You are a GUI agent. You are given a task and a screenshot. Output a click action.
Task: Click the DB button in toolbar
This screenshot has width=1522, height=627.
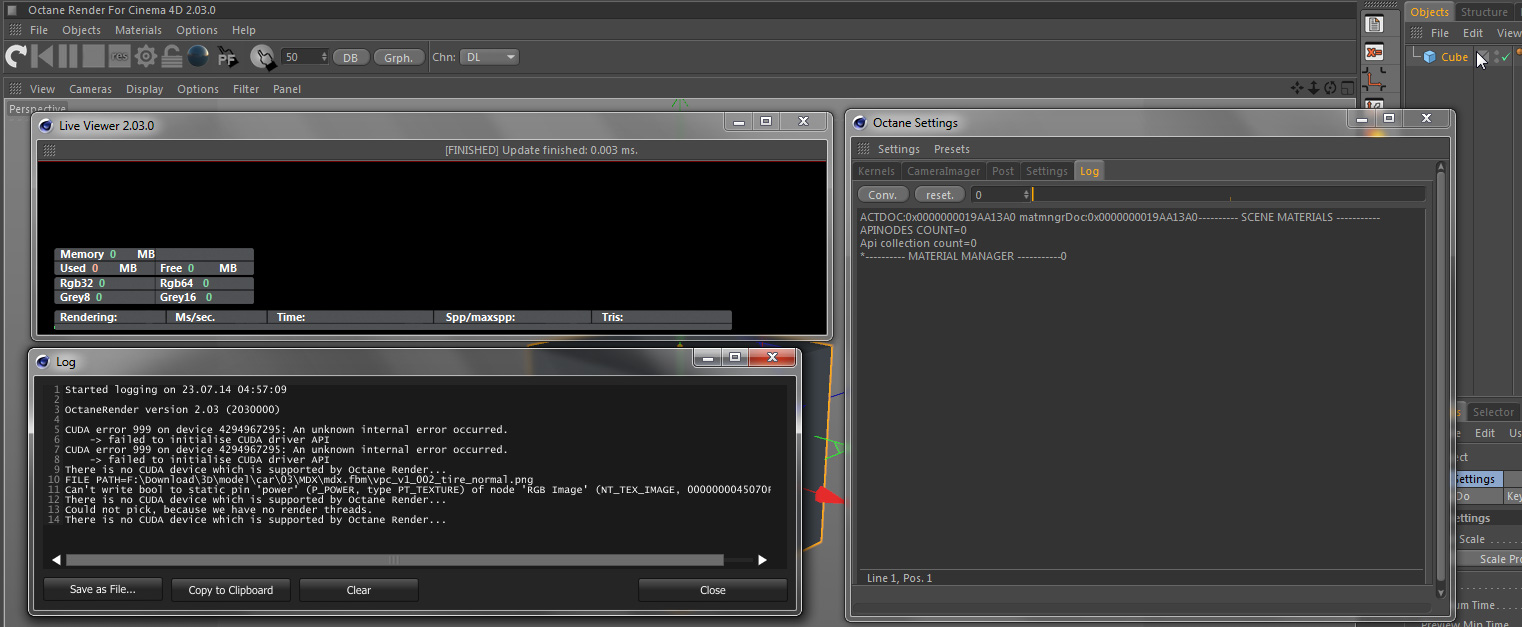350,57
